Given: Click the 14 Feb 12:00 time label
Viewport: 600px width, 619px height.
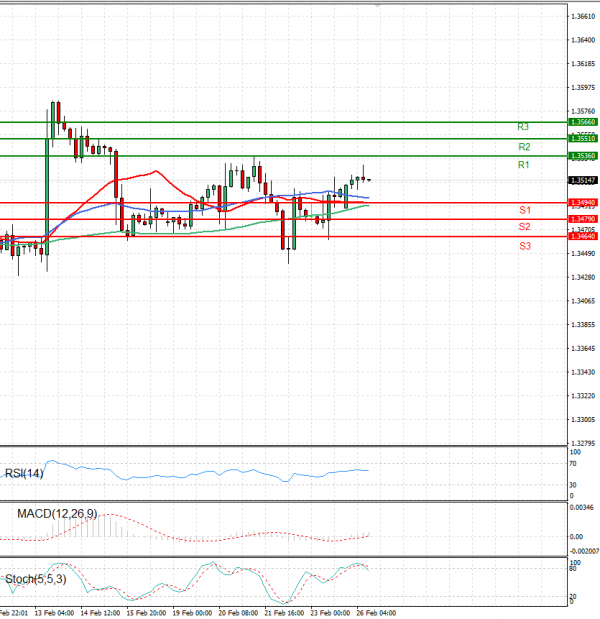Looking at the screenshot, I should click(100, 613).
